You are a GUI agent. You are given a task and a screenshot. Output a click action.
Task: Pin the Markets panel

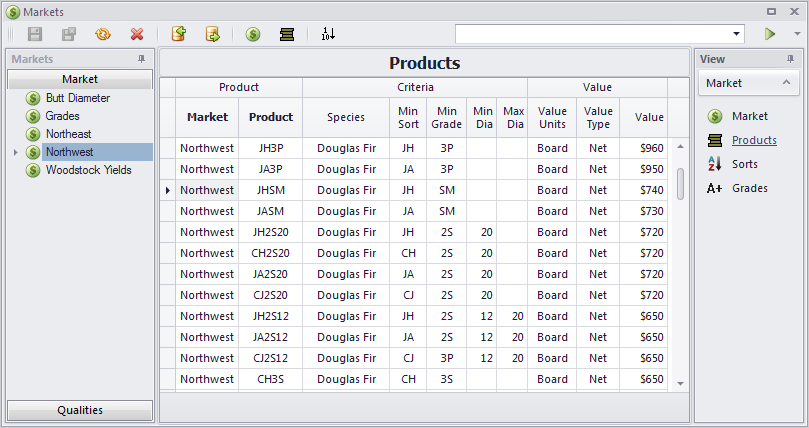141,59
